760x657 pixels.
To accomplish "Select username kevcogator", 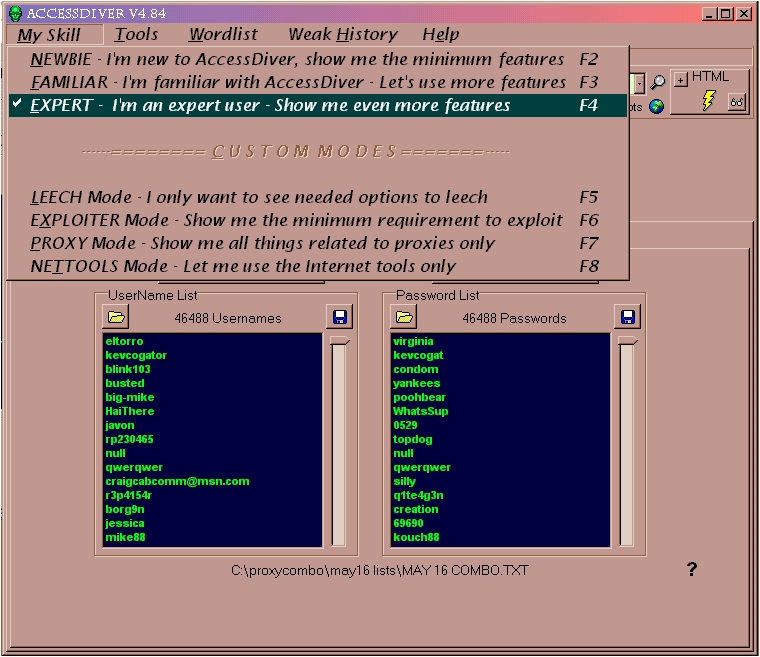I will 136,355.
